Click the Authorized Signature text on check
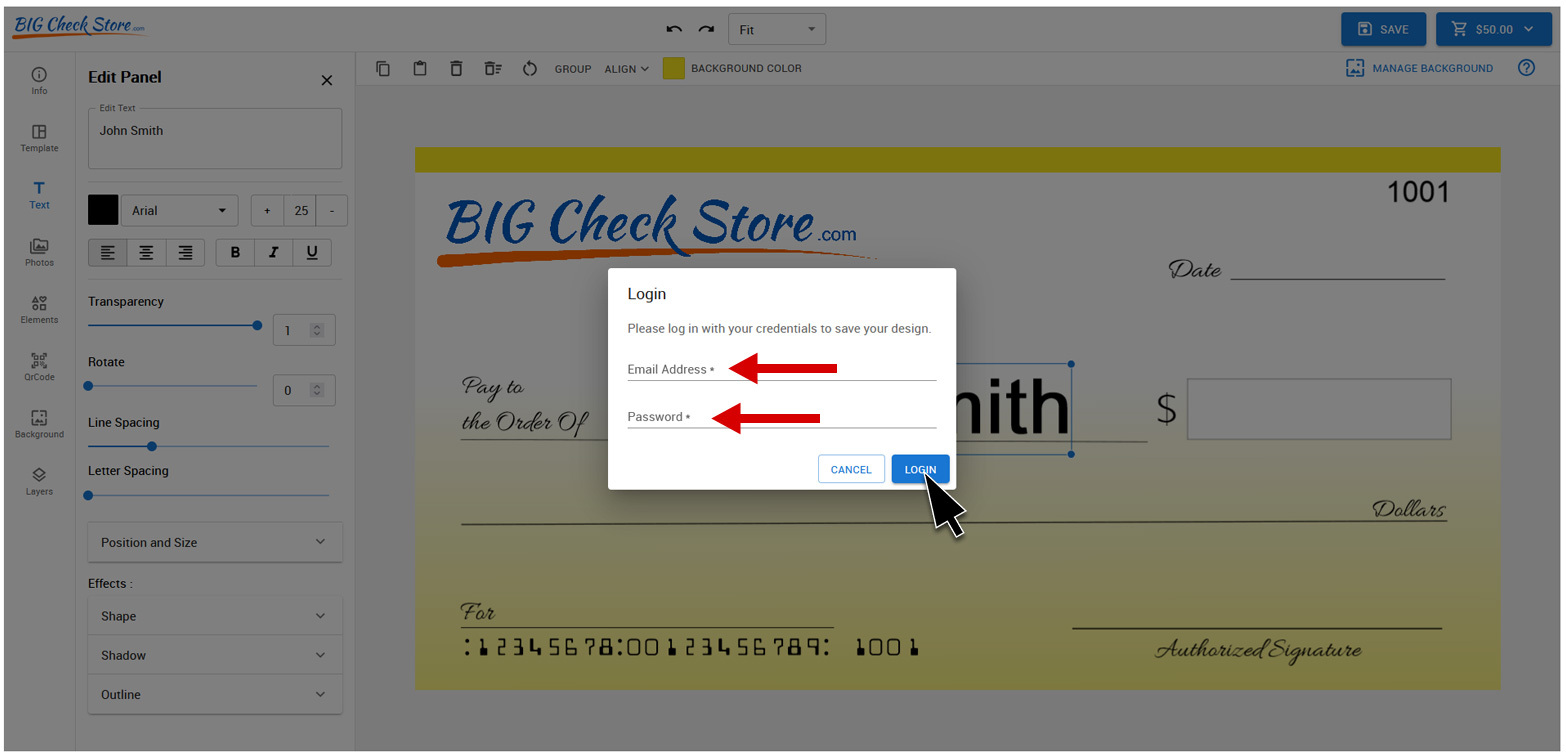Image resolution: width=1566 pixels, height=756 pixels. point(1258,650)
